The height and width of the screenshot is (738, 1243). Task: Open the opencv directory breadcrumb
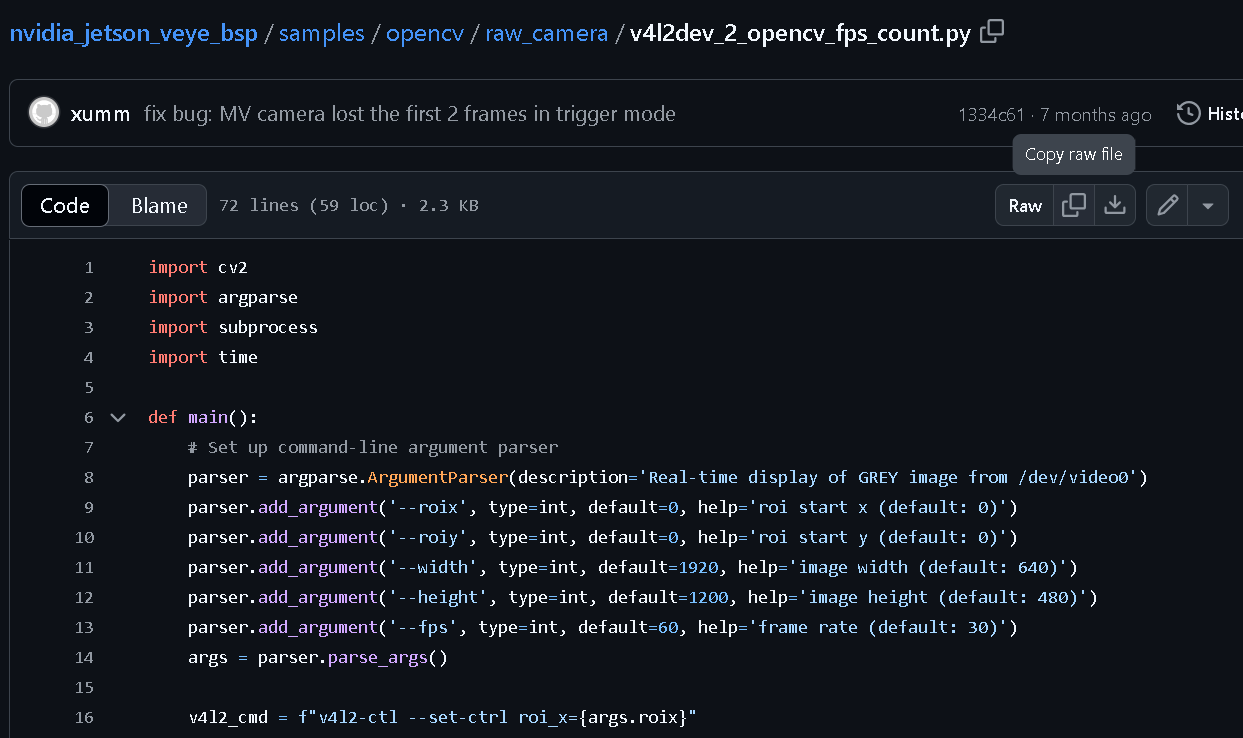(425, 33)
